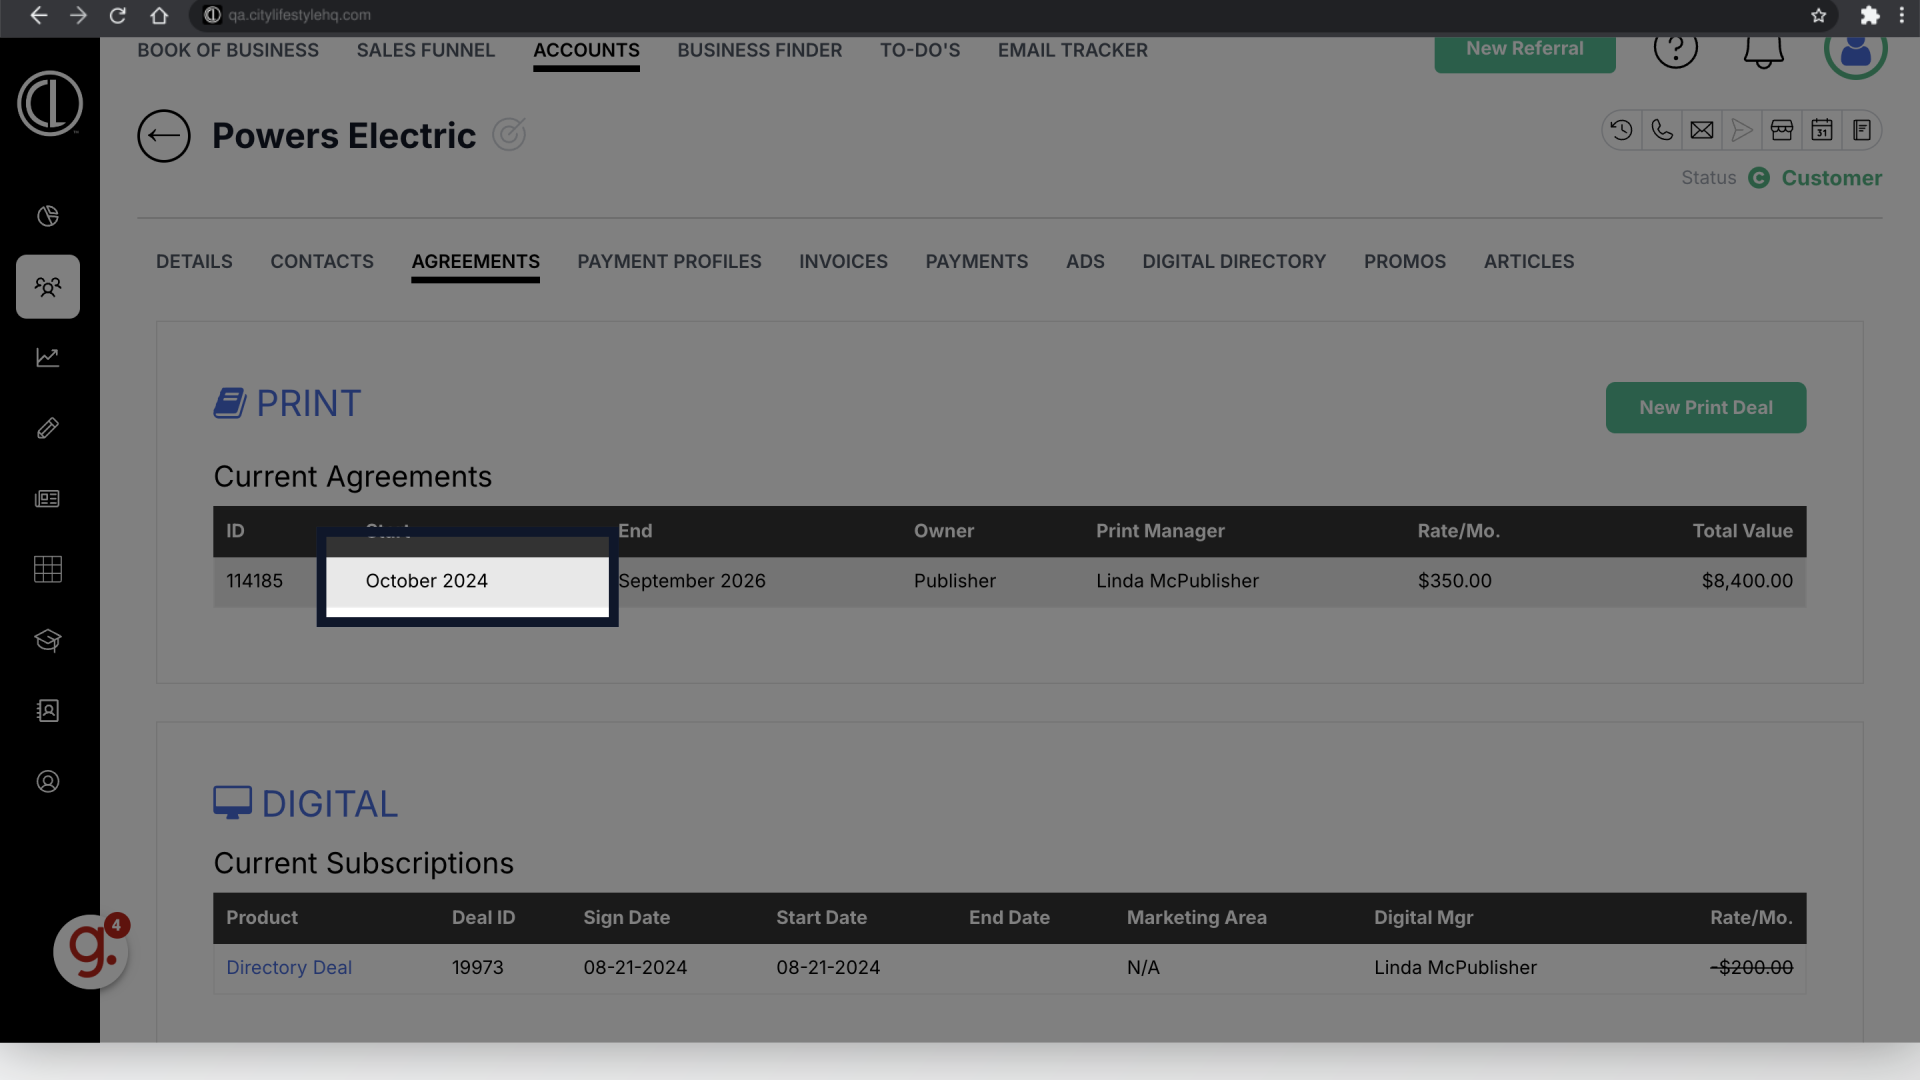Click Linda McPublisher in print agreements row
1920x1080 pixels.
pos(1177,581)
